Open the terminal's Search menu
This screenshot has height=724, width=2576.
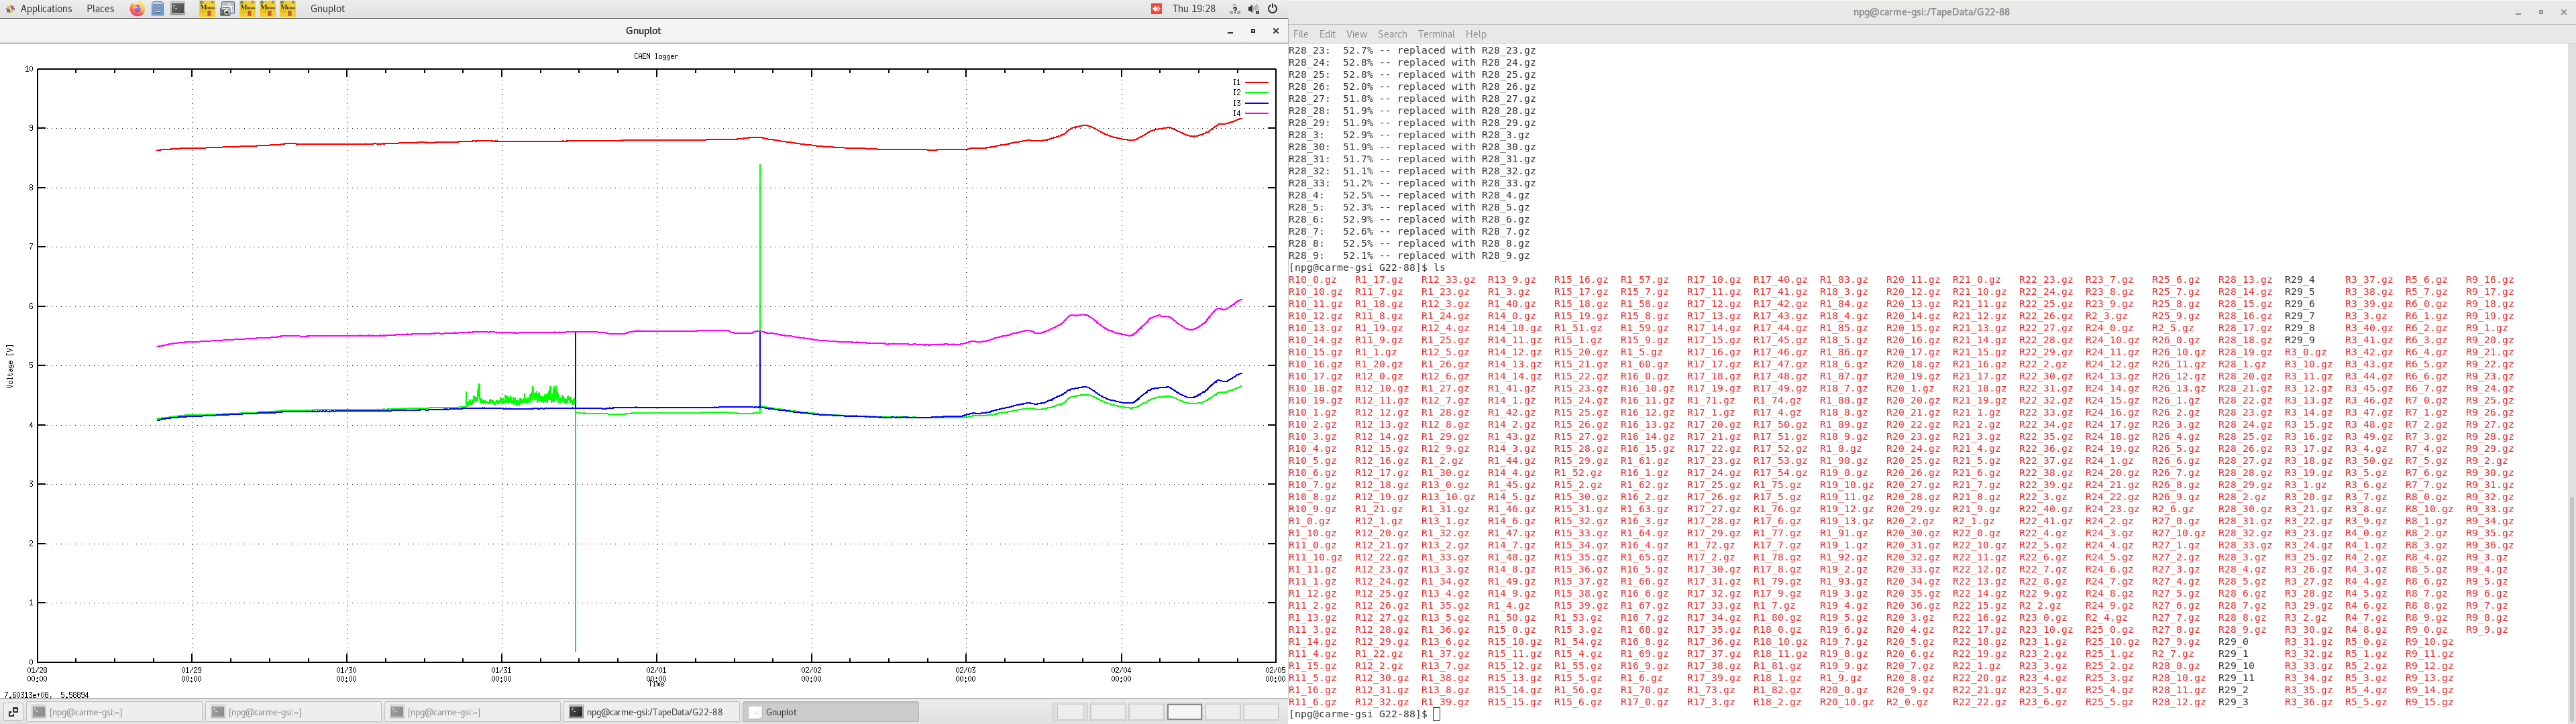1391,34
